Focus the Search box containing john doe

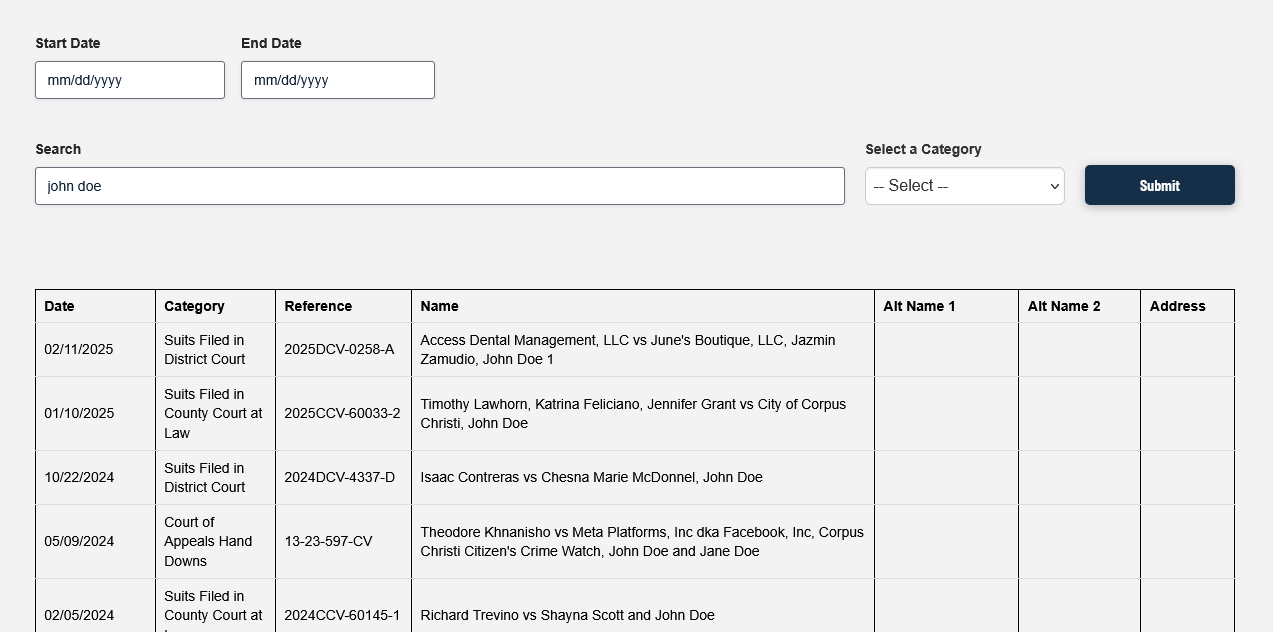[440, 186]
